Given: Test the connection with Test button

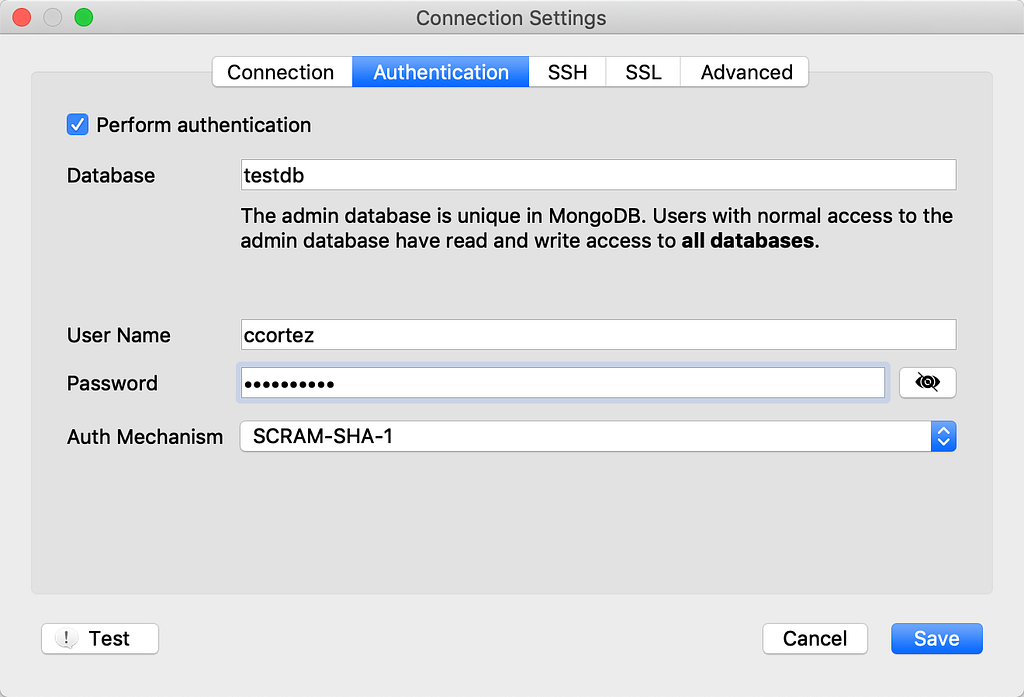Looking at the screenshot, I should pos(100,638).
